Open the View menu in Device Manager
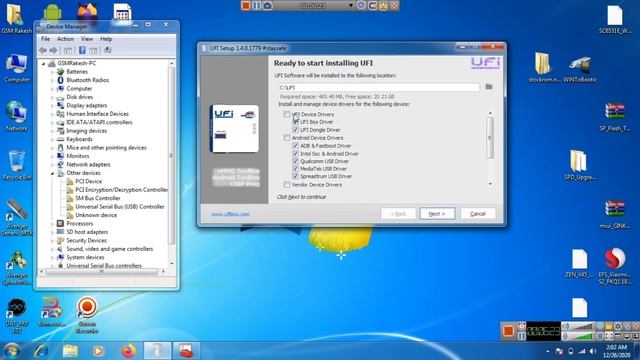The image size is (640, 360). click(x=87, y=39)
